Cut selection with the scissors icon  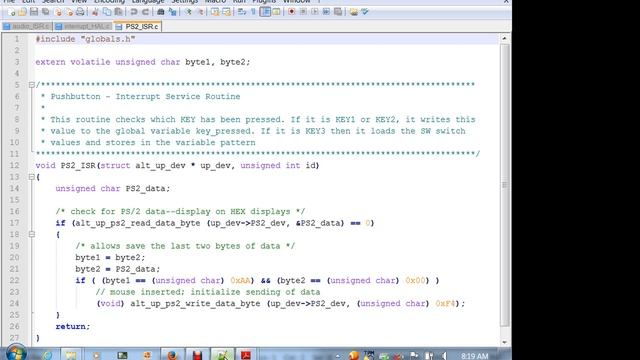point(95,12)
